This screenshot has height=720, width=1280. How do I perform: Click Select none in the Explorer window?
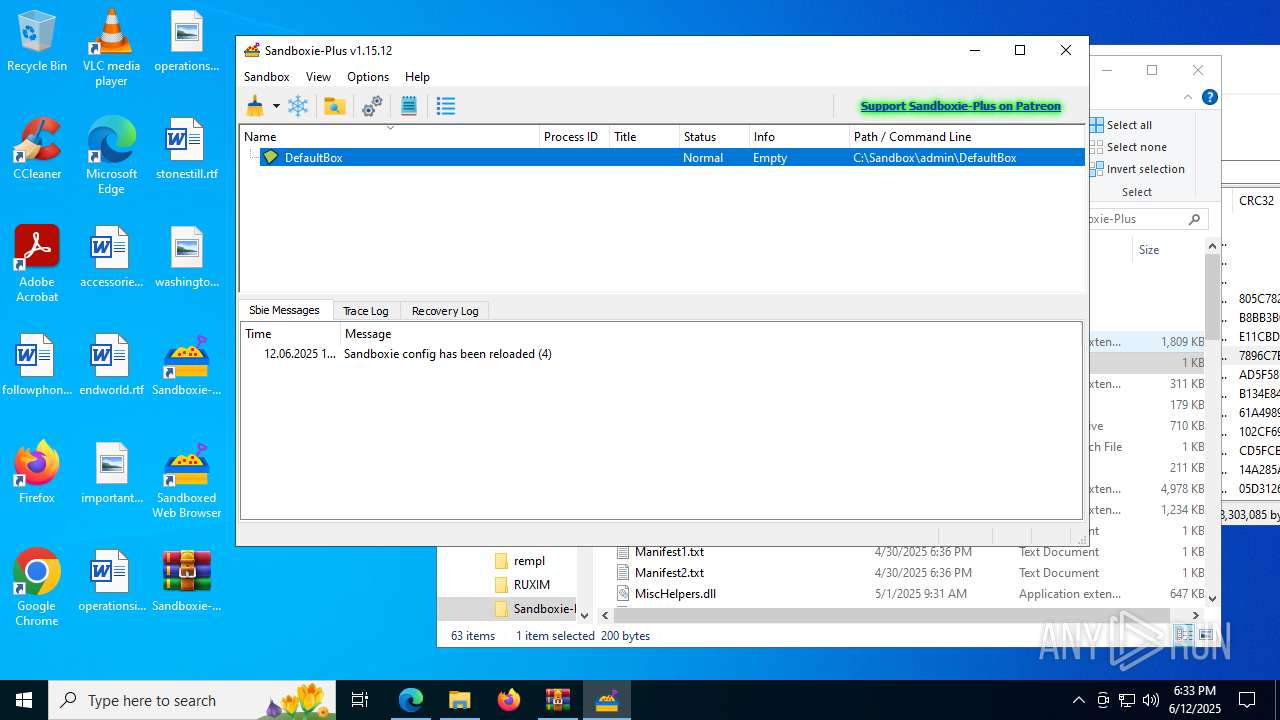1128,147
